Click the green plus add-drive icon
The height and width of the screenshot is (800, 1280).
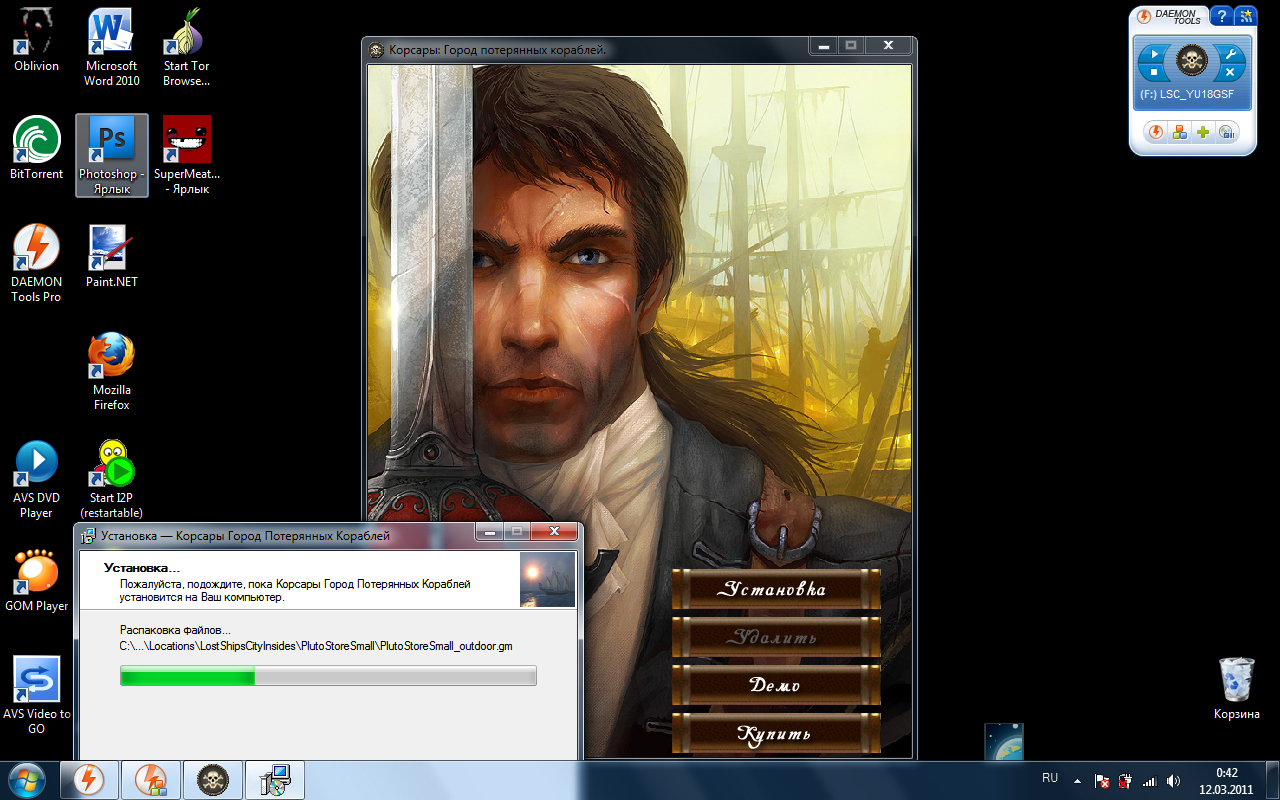pos(1203,131)
